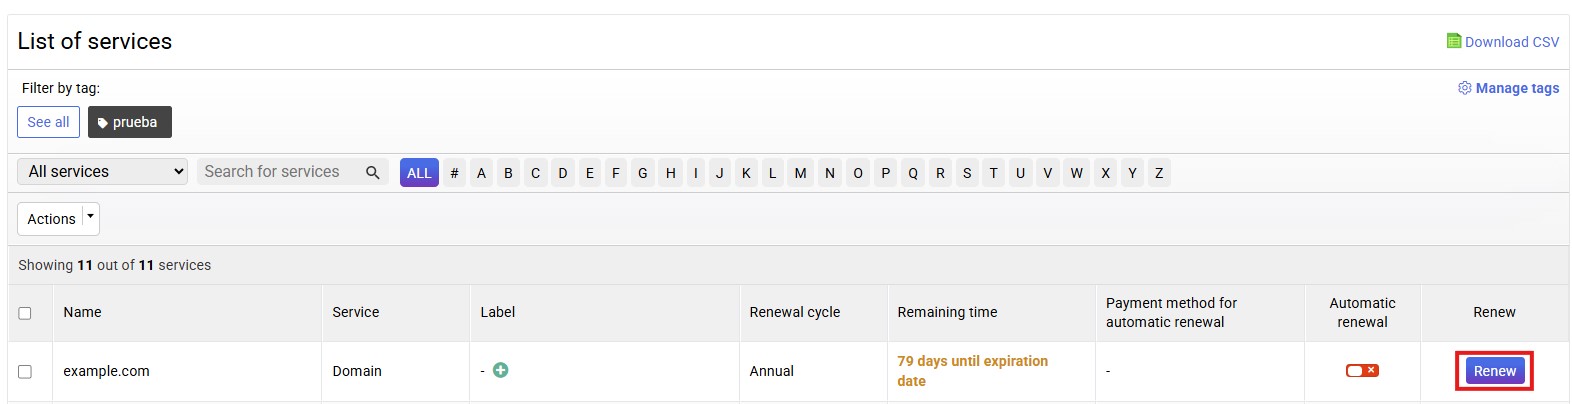Viewport: 1572px width, 404px height.
Task: Click the Search for services field
Action: click(x=278, y=172)
